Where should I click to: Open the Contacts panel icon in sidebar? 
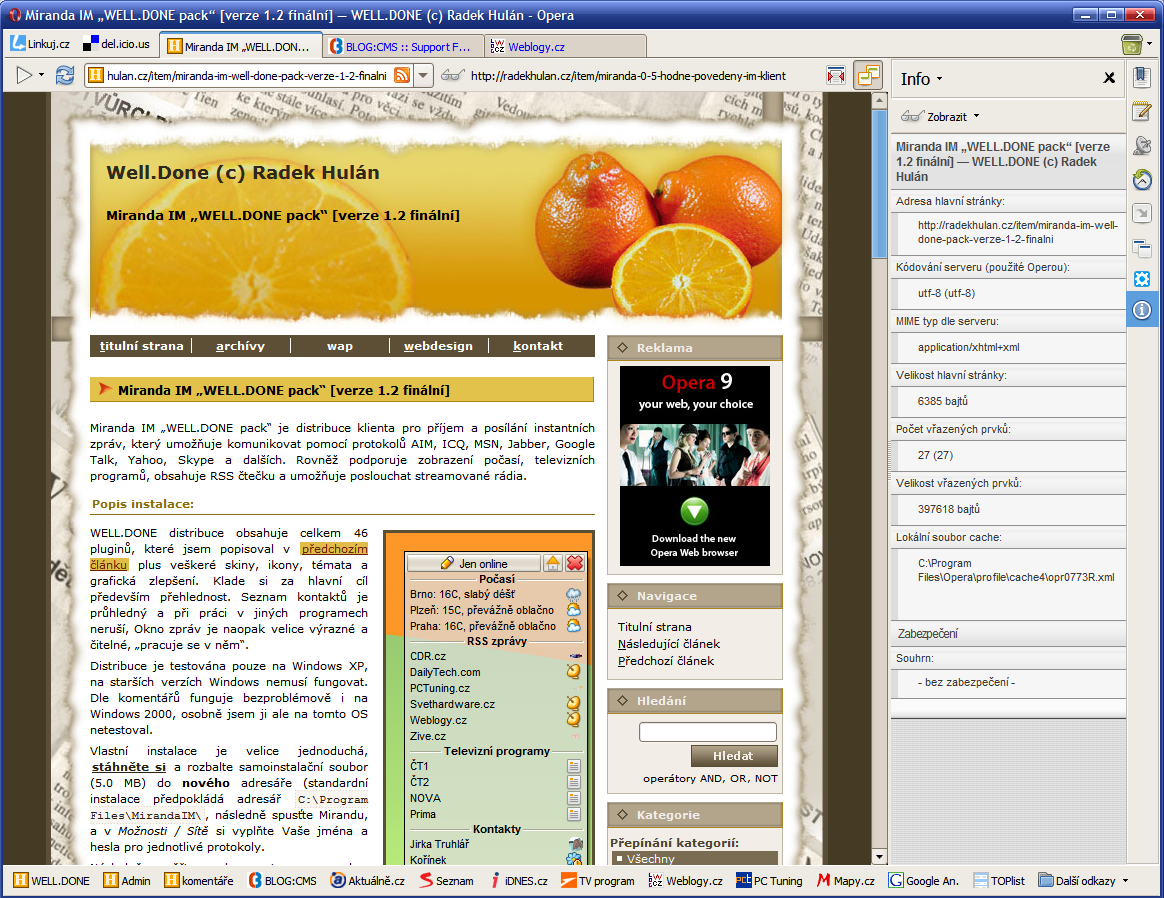1142,145
